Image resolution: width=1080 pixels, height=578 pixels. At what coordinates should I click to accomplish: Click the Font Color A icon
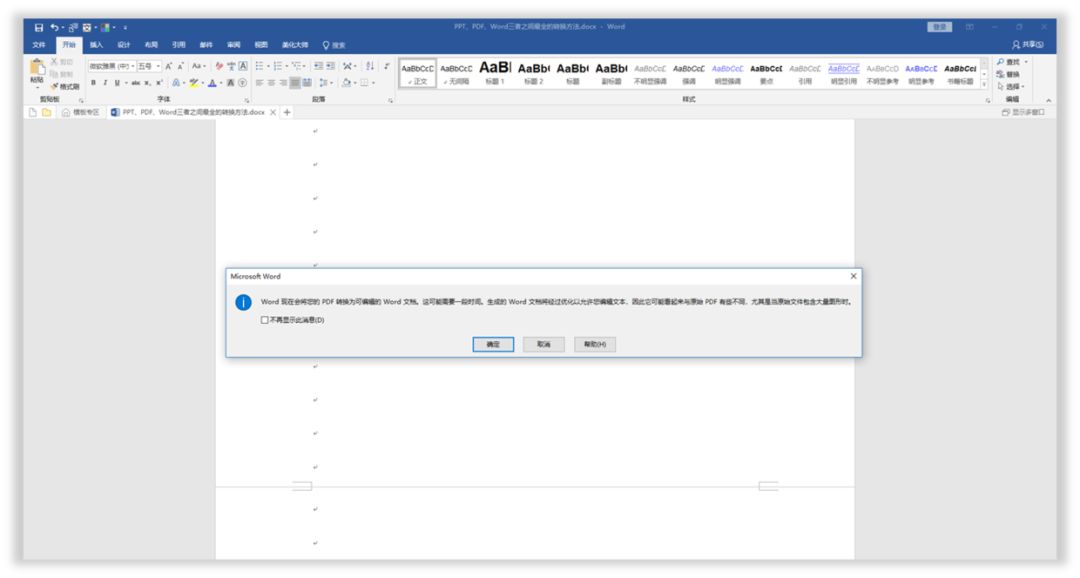tap(212, 83)
